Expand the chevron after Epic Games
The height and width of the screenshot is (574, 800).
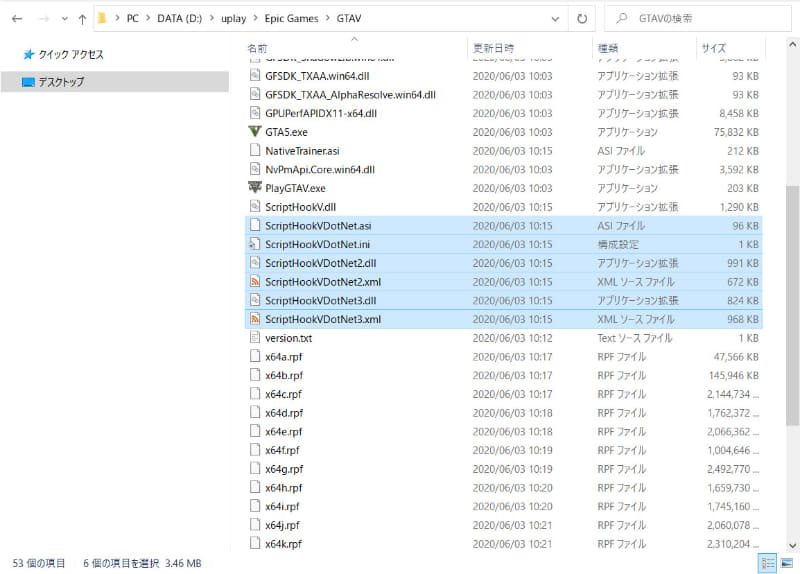click(x=328, y=18)
